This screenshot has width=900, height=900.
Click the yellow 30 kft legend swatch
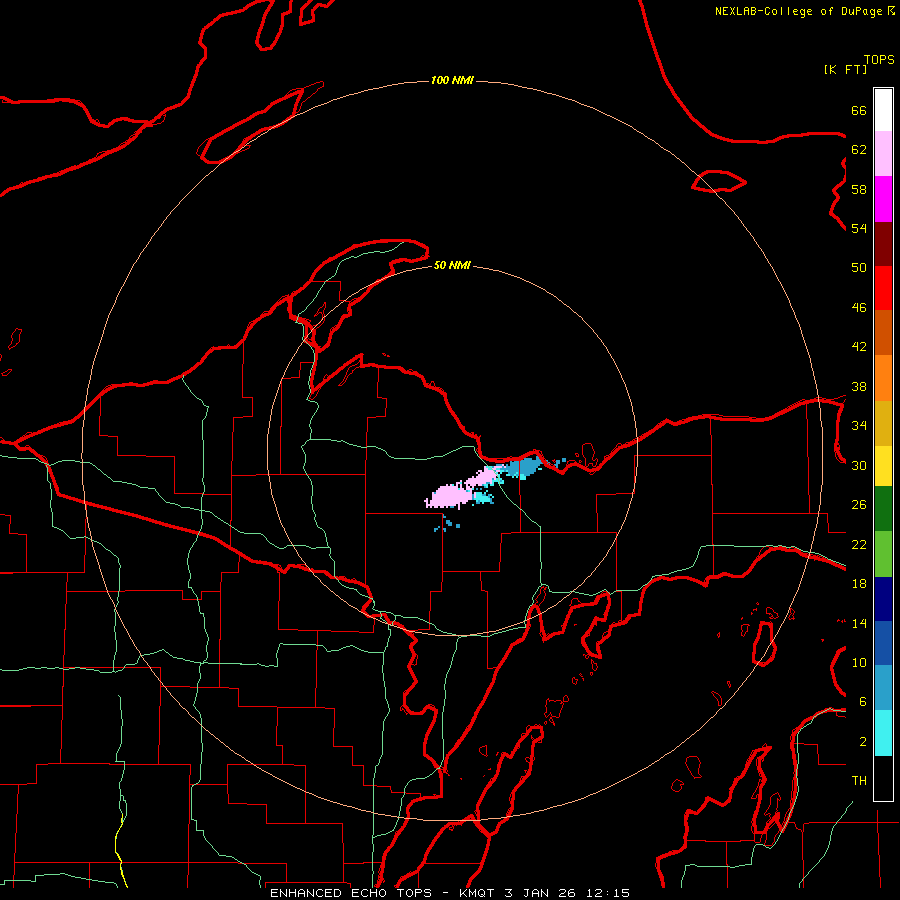883,466
